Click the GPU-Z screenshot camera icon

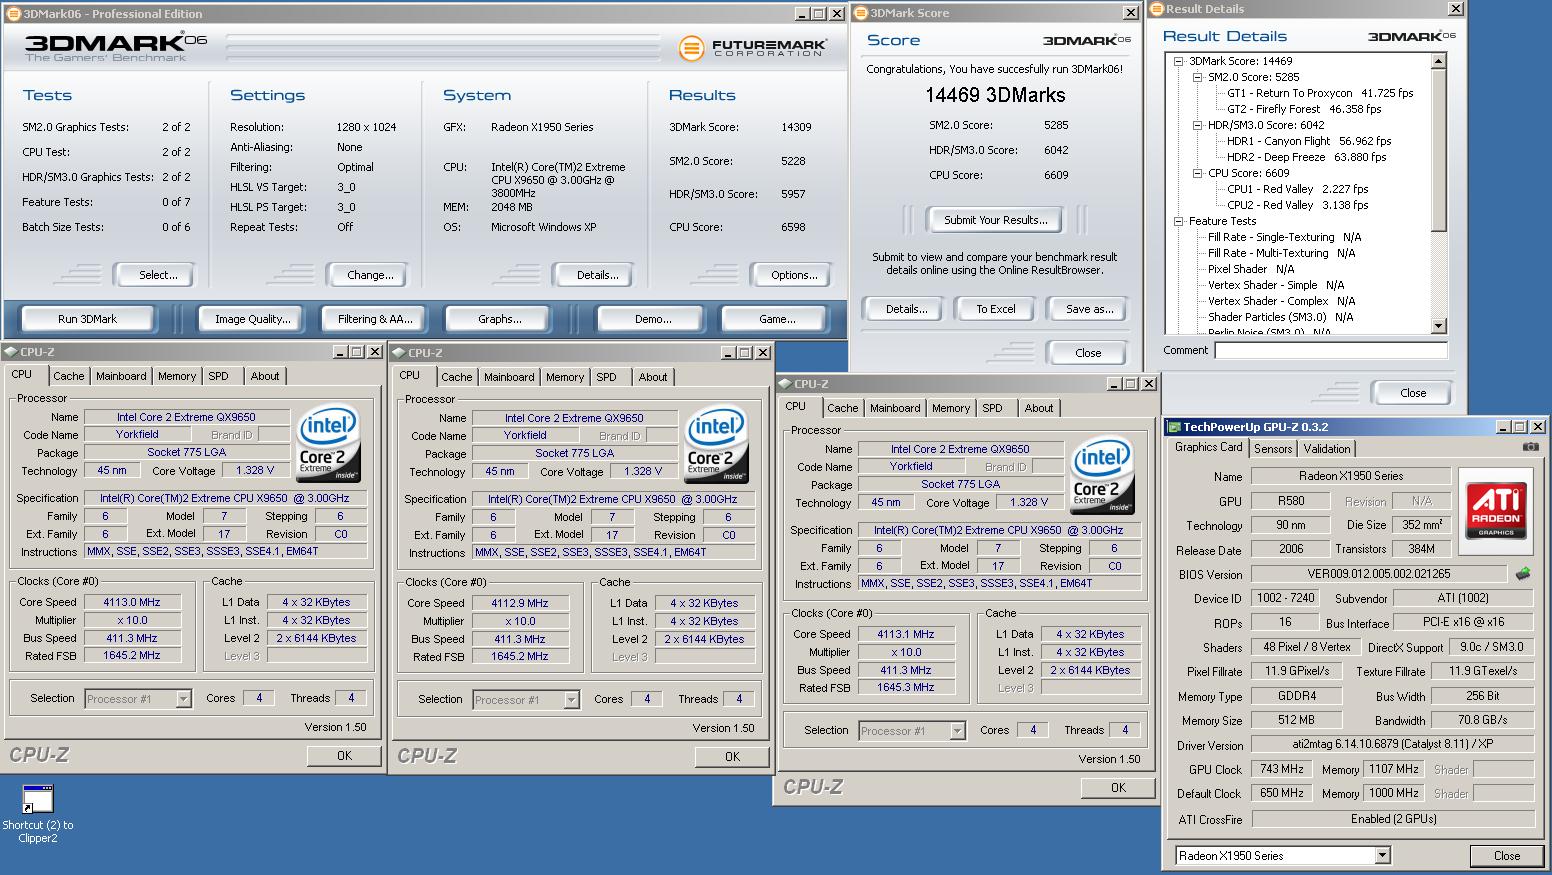[x=1531, y=448]
